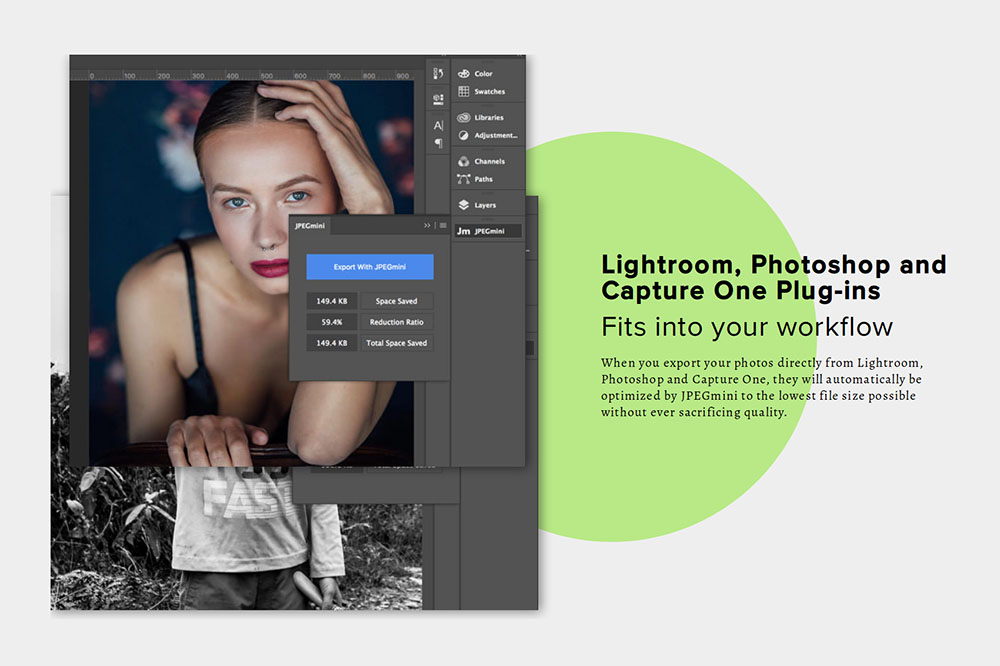Click the horizontal ruler above canvas
This screenshot has height=666, width=1000.
250,76
